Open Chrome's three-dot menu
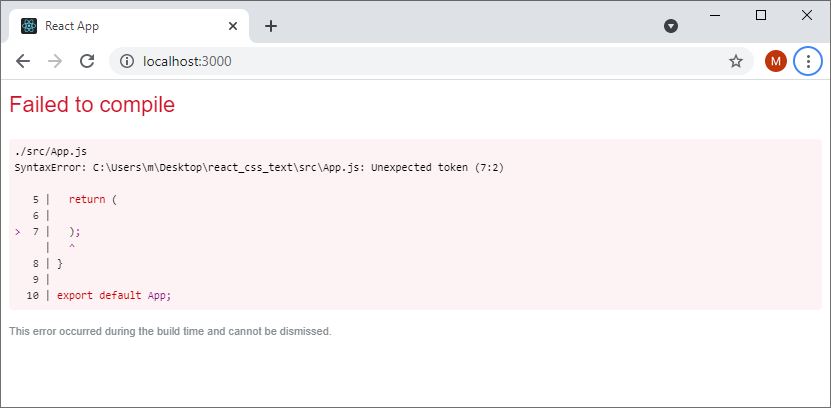 [808, 61]
